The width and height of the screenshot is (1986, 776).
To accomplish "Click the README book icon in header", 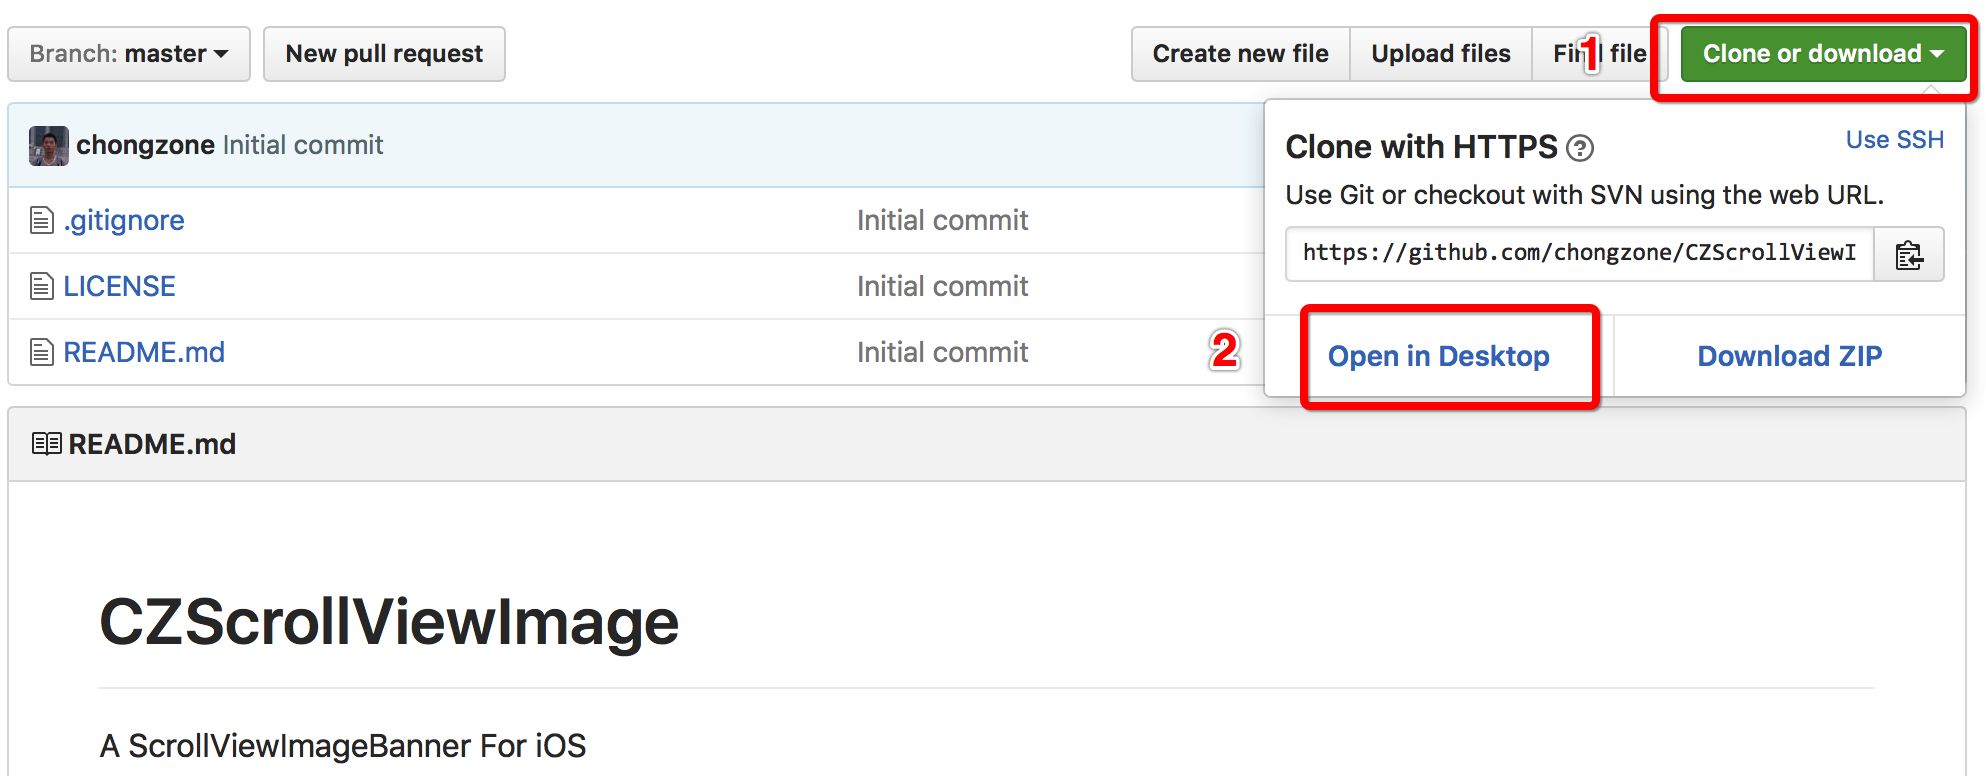I will tap(46, 444).
